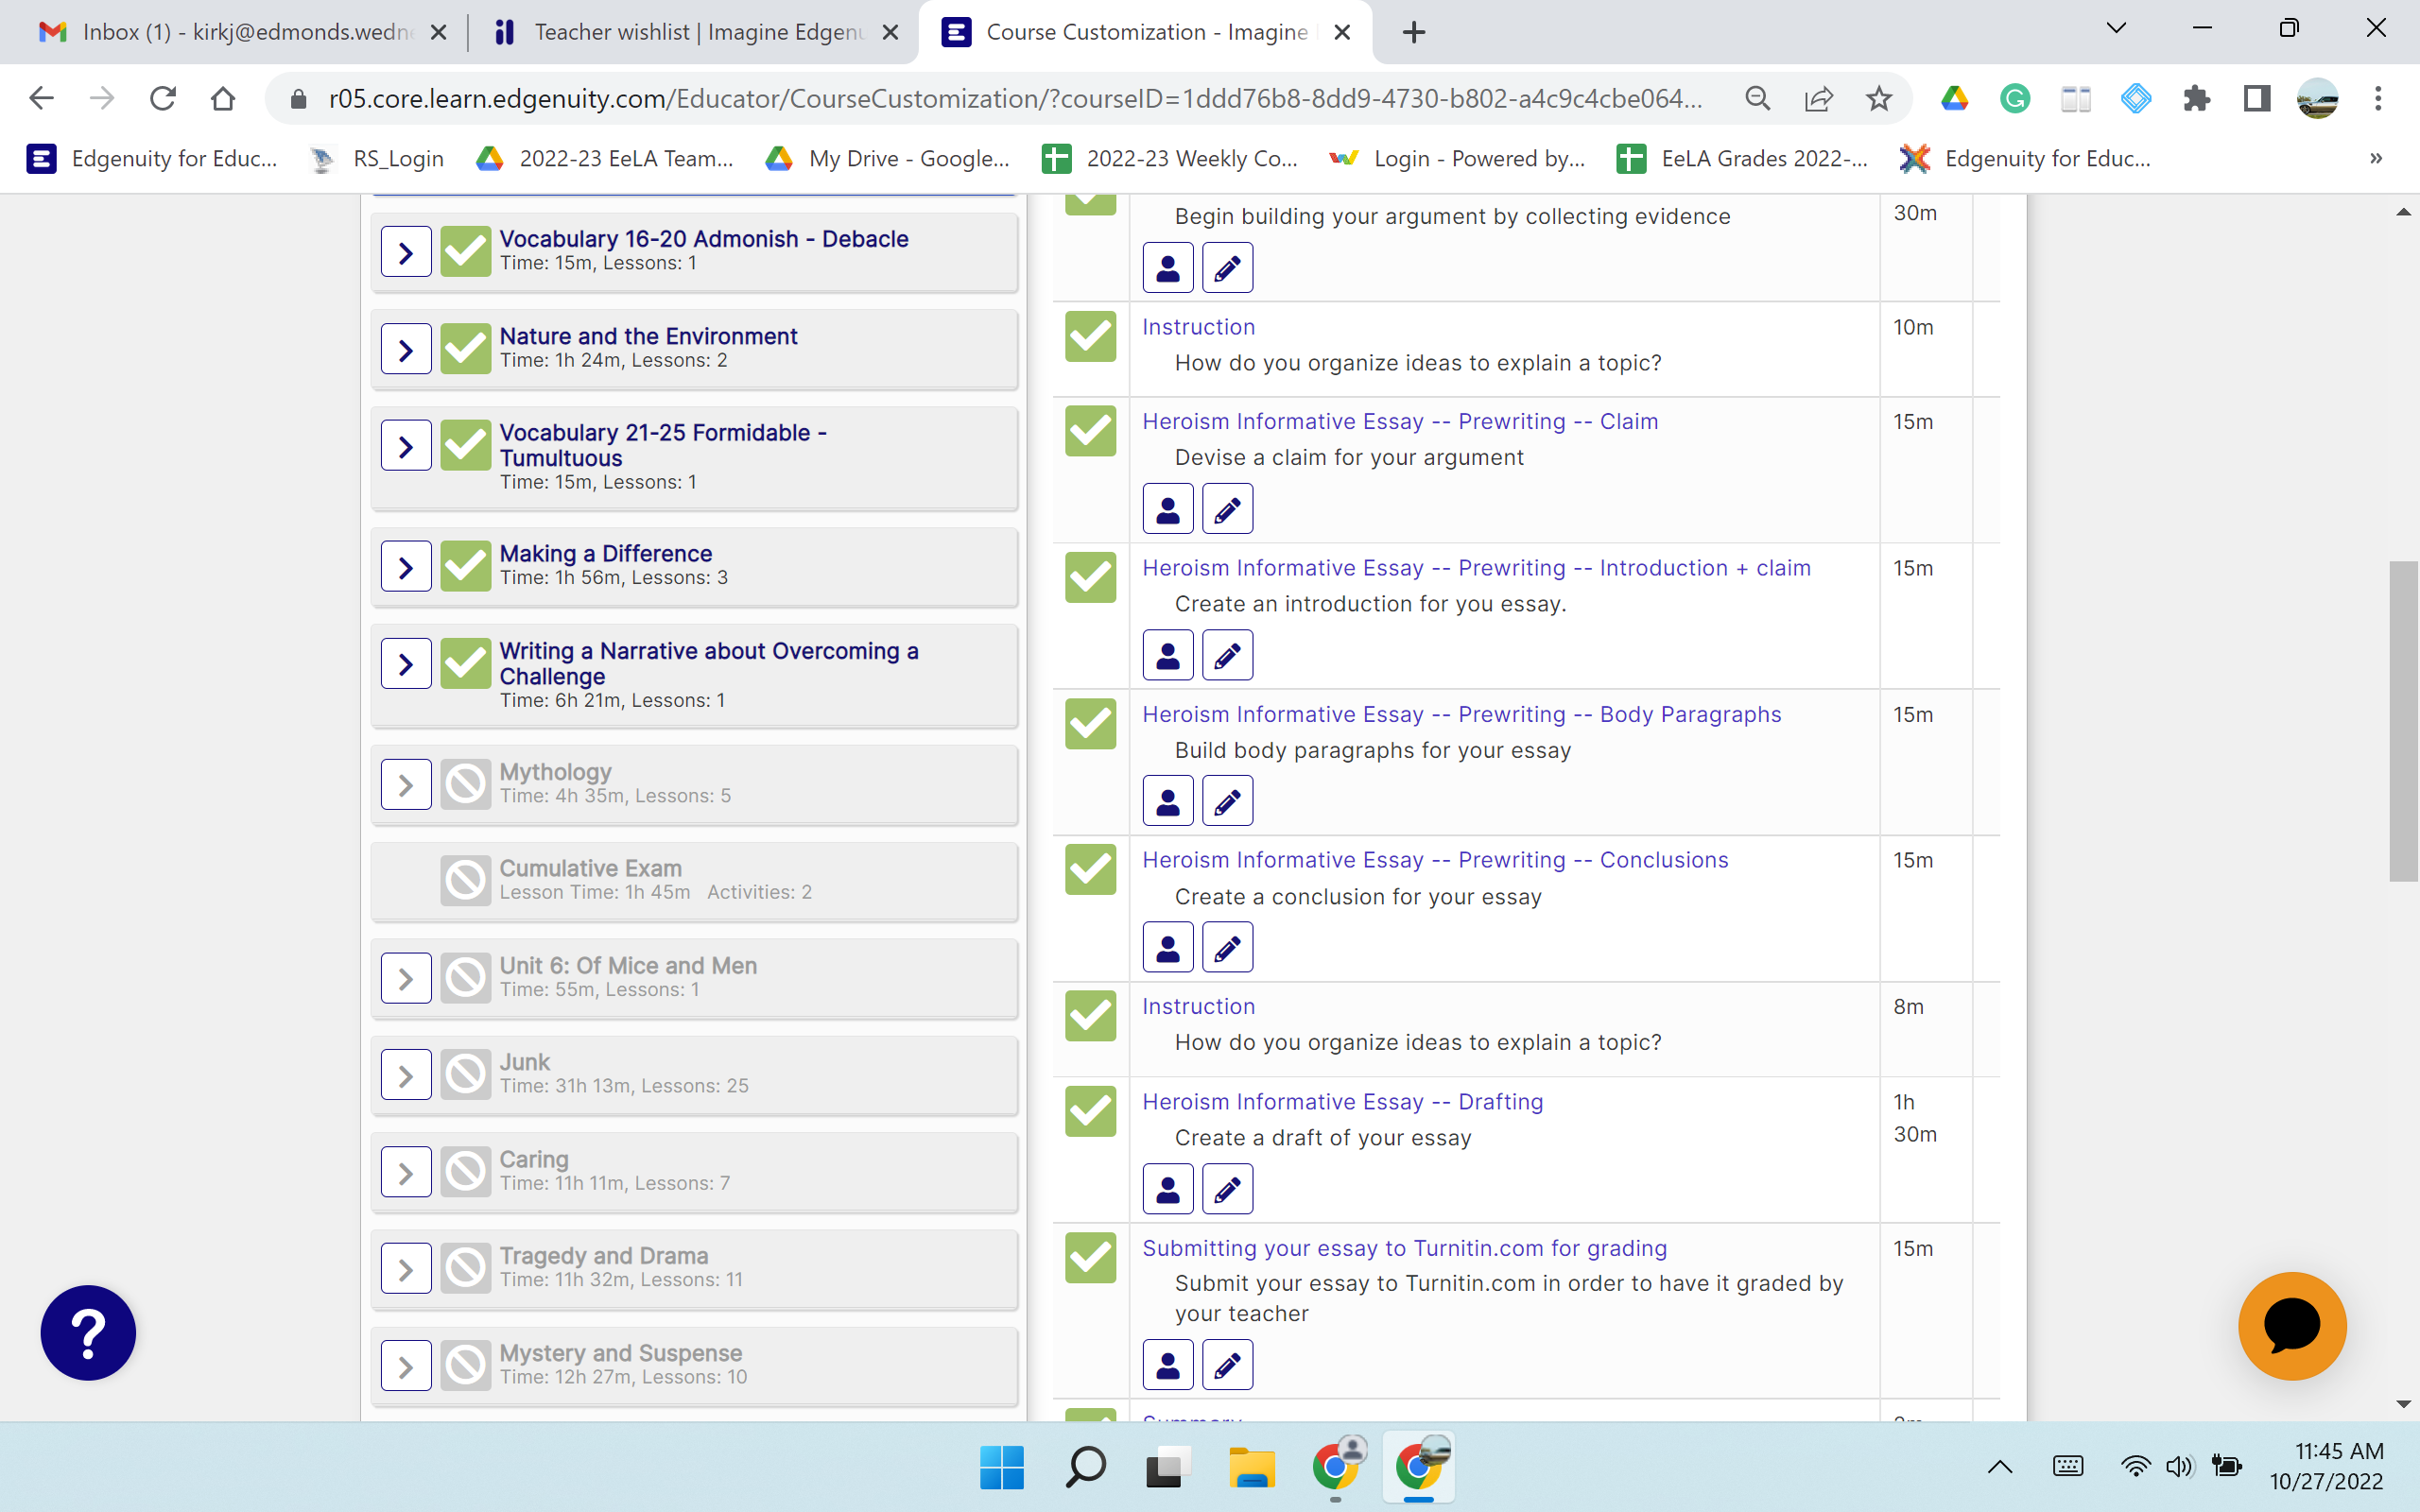
Task: Click the person icon under Turnitin.com submission activity
Action: (1167, 1365)
